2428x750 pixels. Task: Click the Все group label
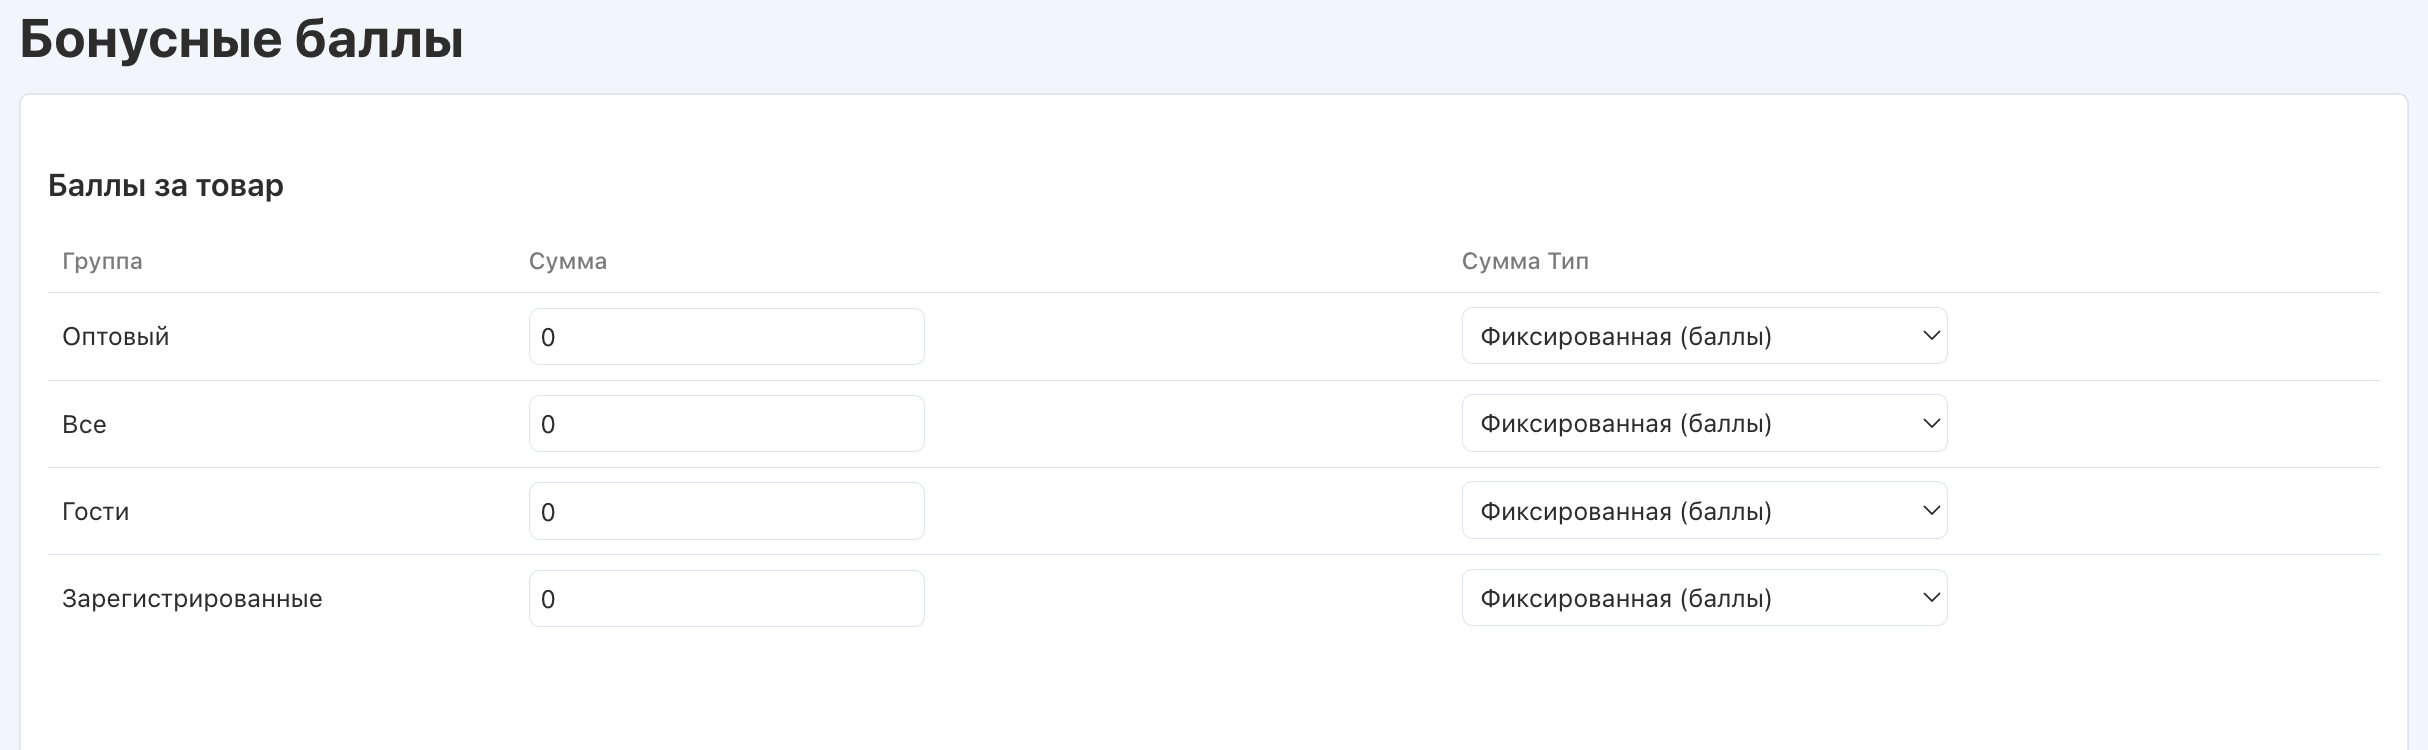(x=84, y=424)
